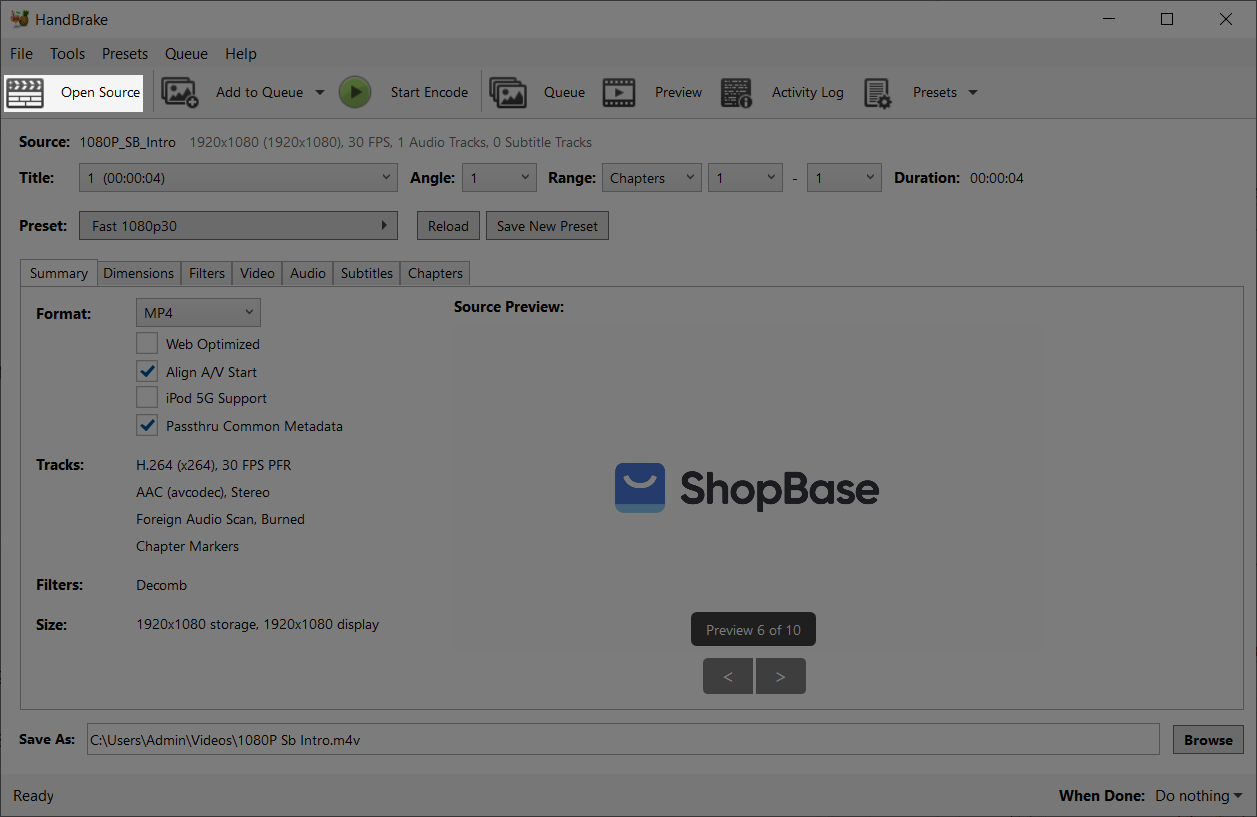Open the When Done dropdown
Screen dimensions: 1257x817
(x=1198, y=796)
